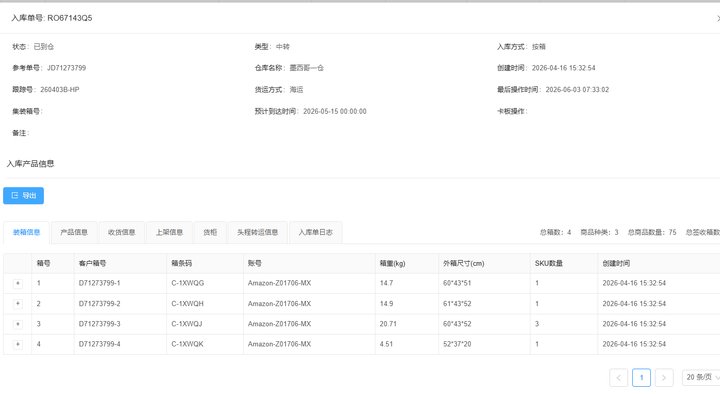720x394 pixels.
Task: Click inbound order number RO67143Q5
Action: pyautogui.click(x=70, y=18)
